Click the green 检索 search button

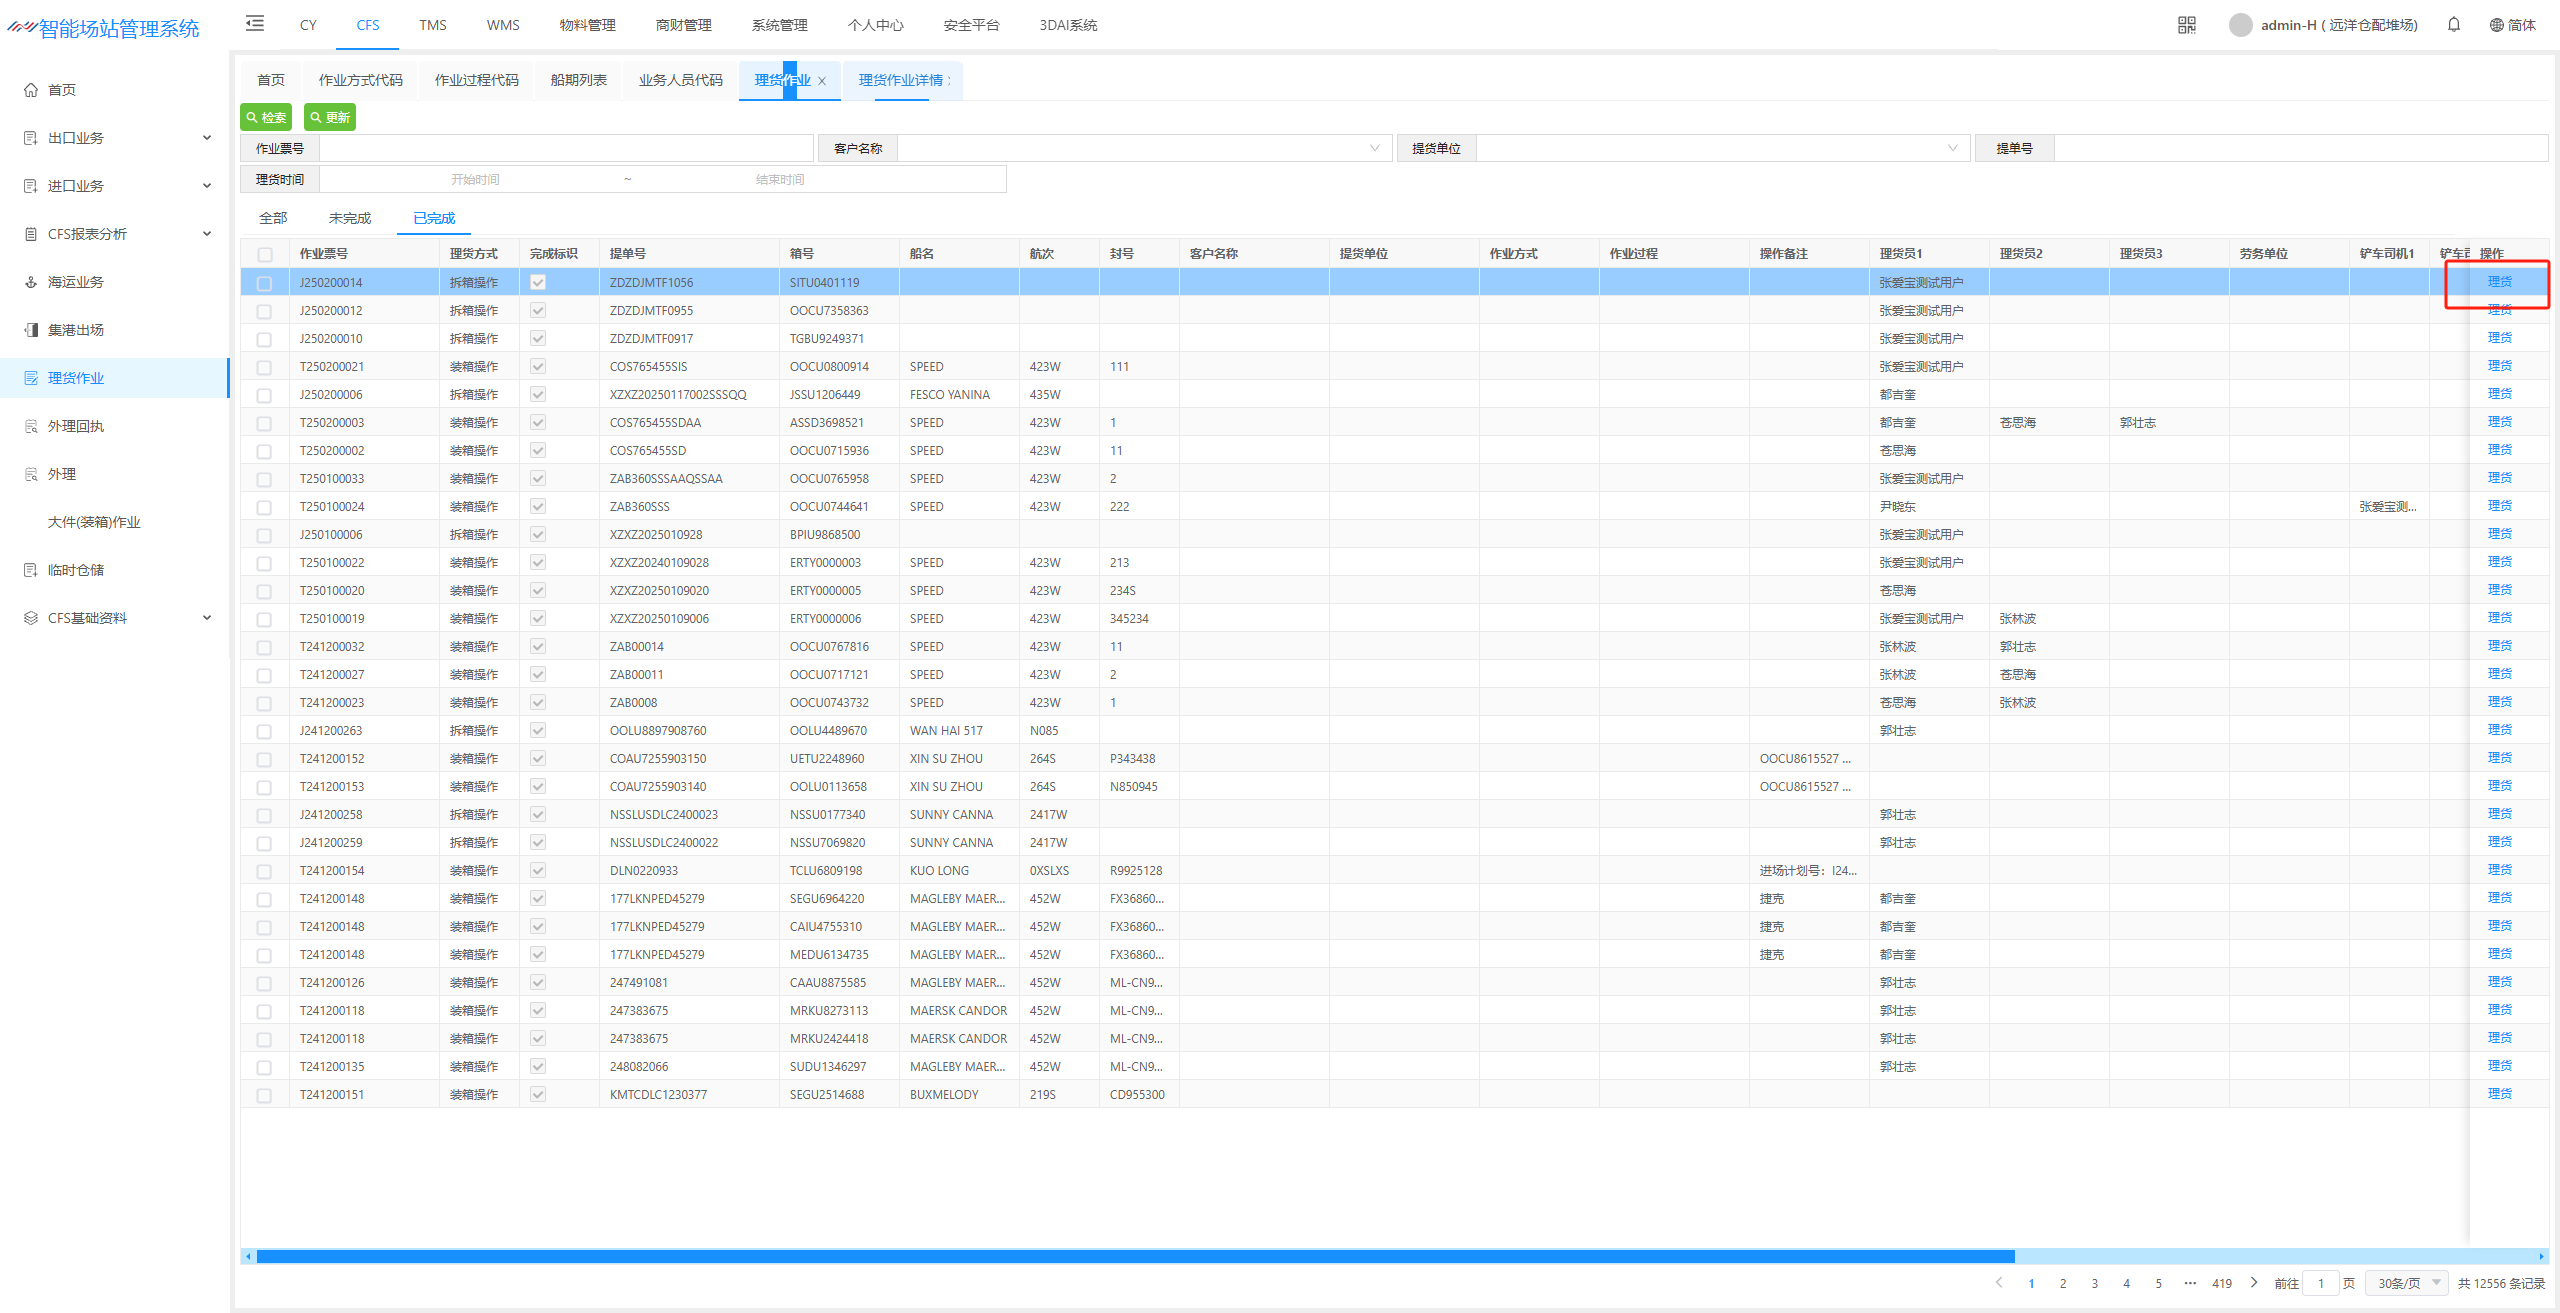(266, 117)
